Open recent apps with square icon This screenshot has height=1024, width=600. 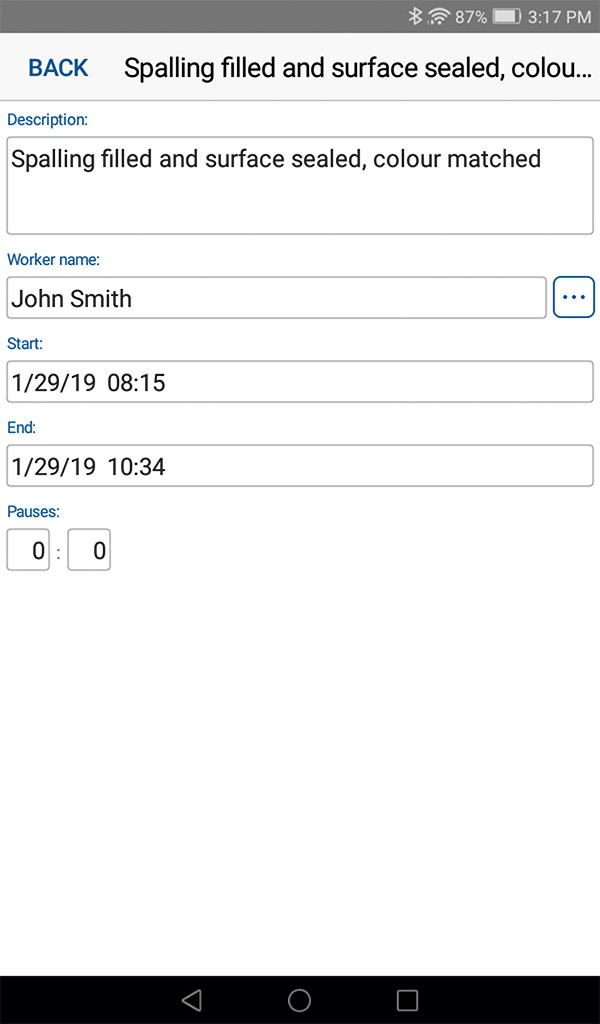(x=407, y=1000)
